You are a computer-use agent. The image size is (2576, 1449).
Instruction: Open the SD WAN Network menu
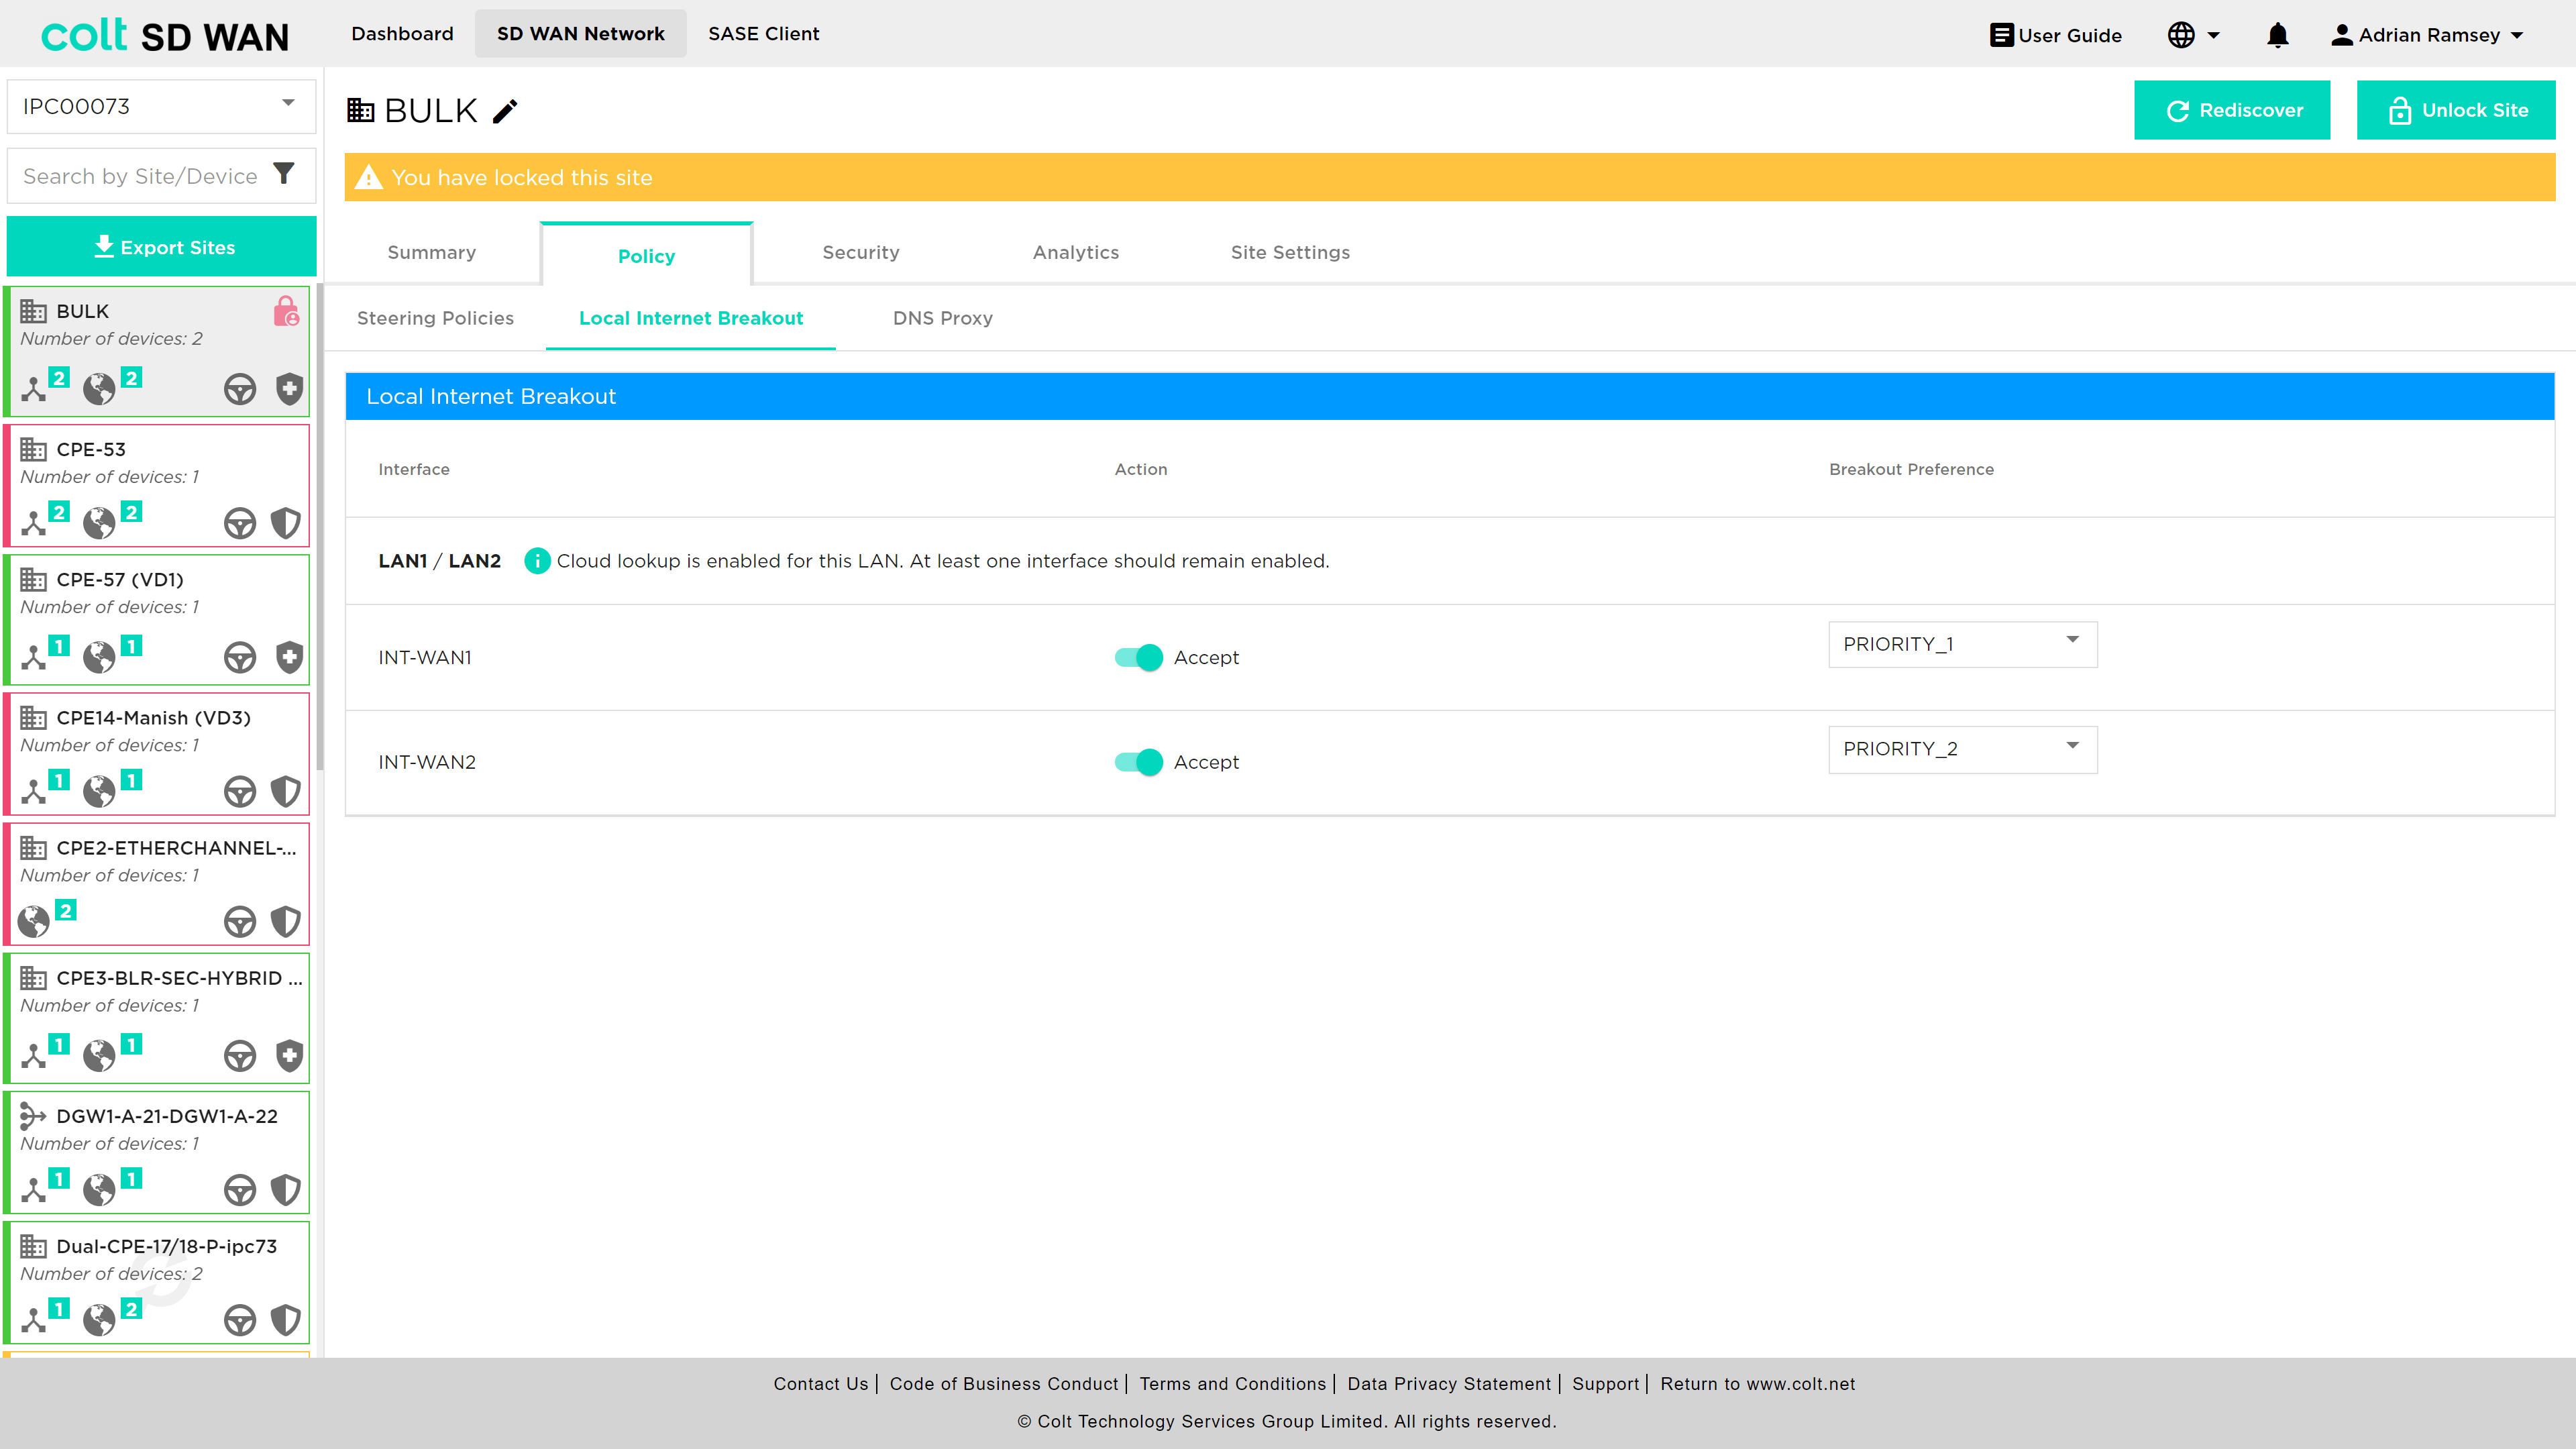(580, 34)
